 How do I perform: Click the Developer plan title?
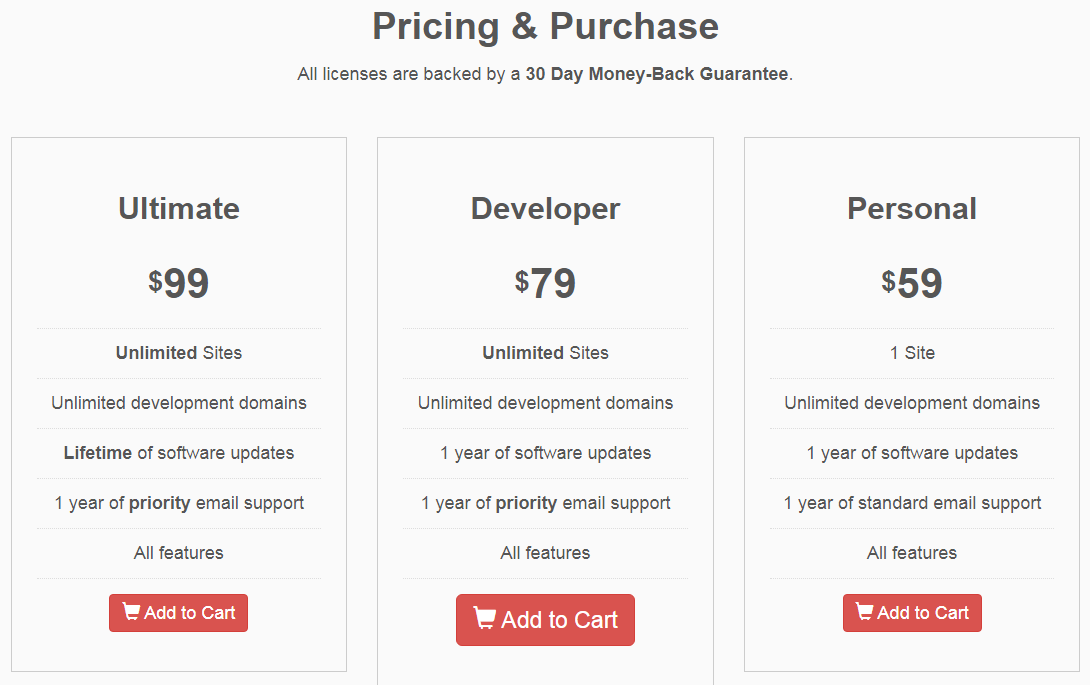(545, 208)
